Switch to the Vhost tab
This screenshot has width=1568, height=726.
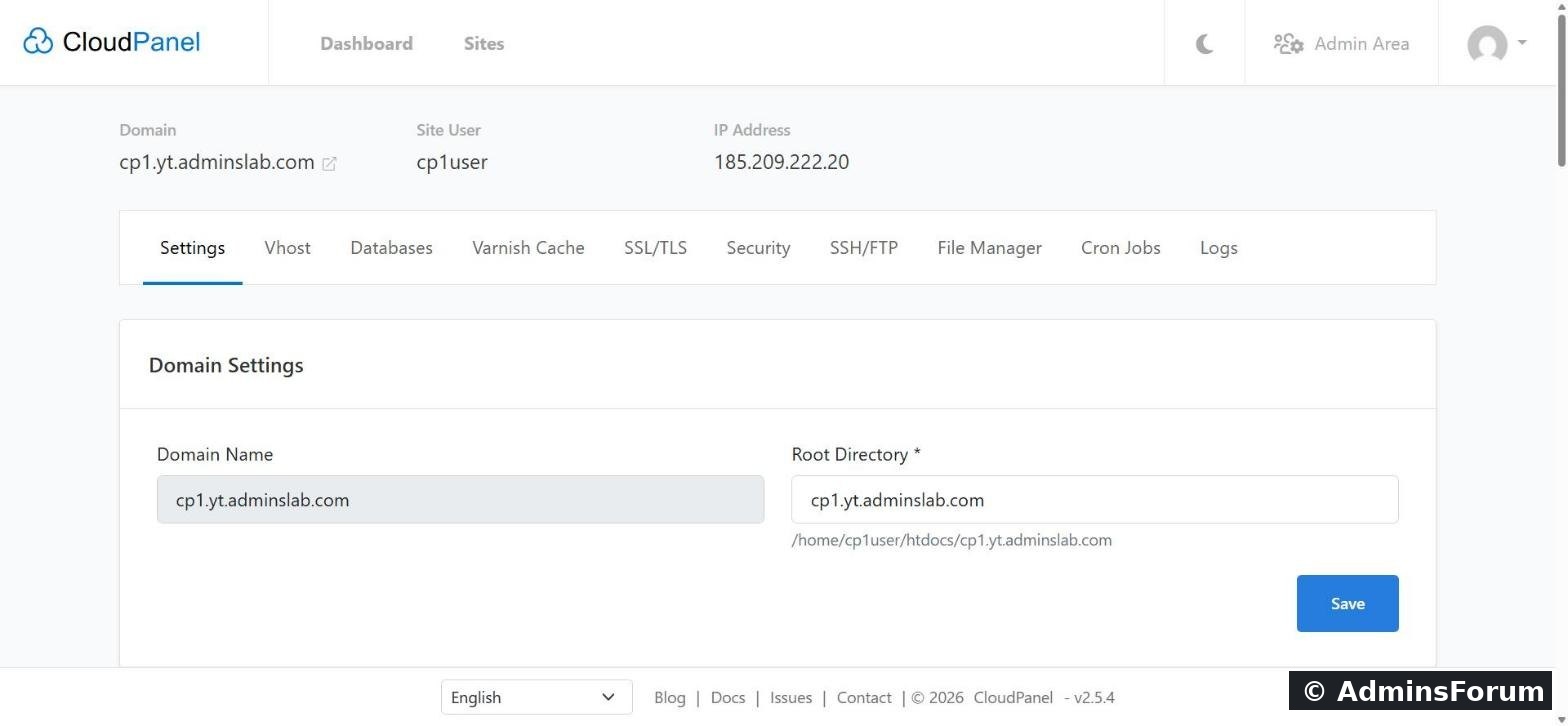[x=287, y=248]
